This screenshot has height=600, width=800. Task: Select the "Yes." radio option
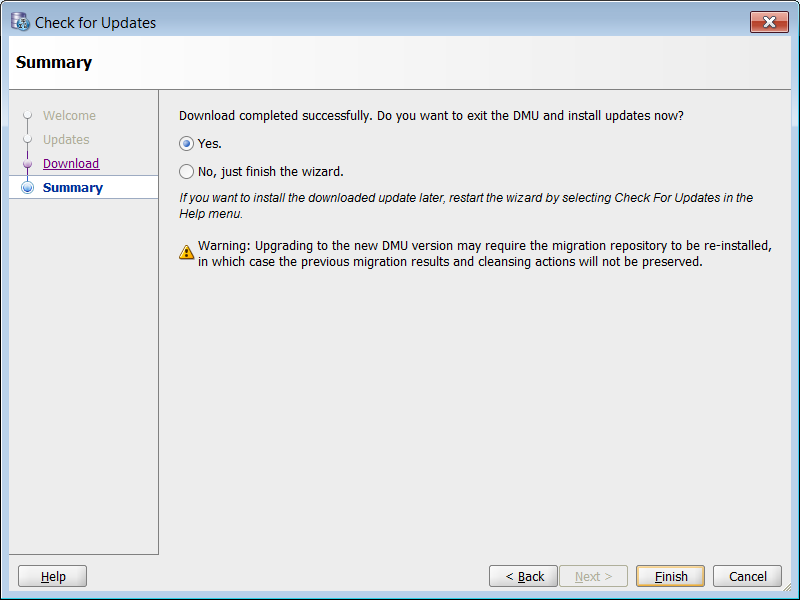pyautogui.click(x=187, y=144)
